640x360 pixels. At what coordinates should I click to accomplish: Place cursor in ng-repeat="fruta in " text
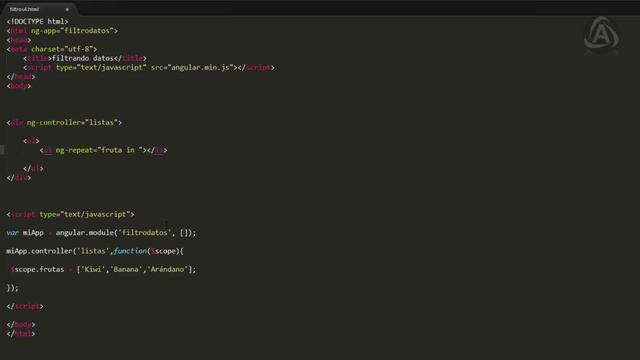(x=99, y=150)
